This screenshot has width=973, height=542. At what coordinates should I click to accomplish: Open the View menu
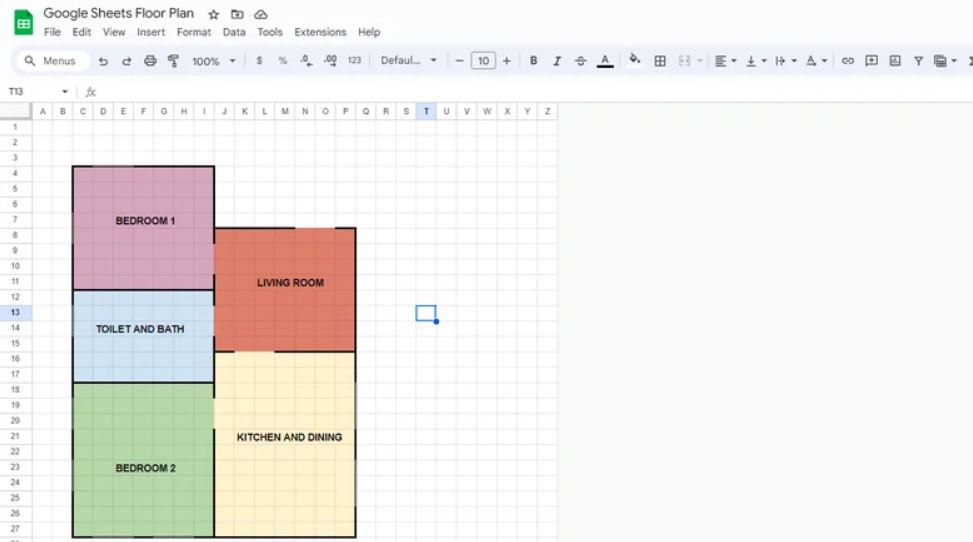(x=114, y=32)
